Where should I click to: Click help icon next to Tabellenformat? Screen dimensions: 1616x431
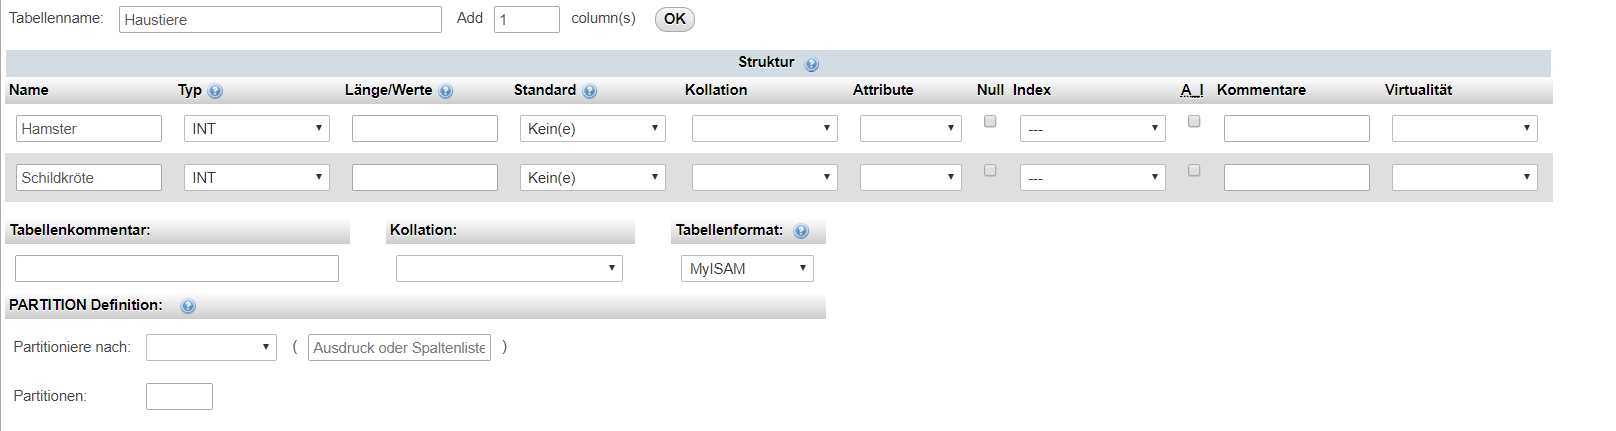800,231
